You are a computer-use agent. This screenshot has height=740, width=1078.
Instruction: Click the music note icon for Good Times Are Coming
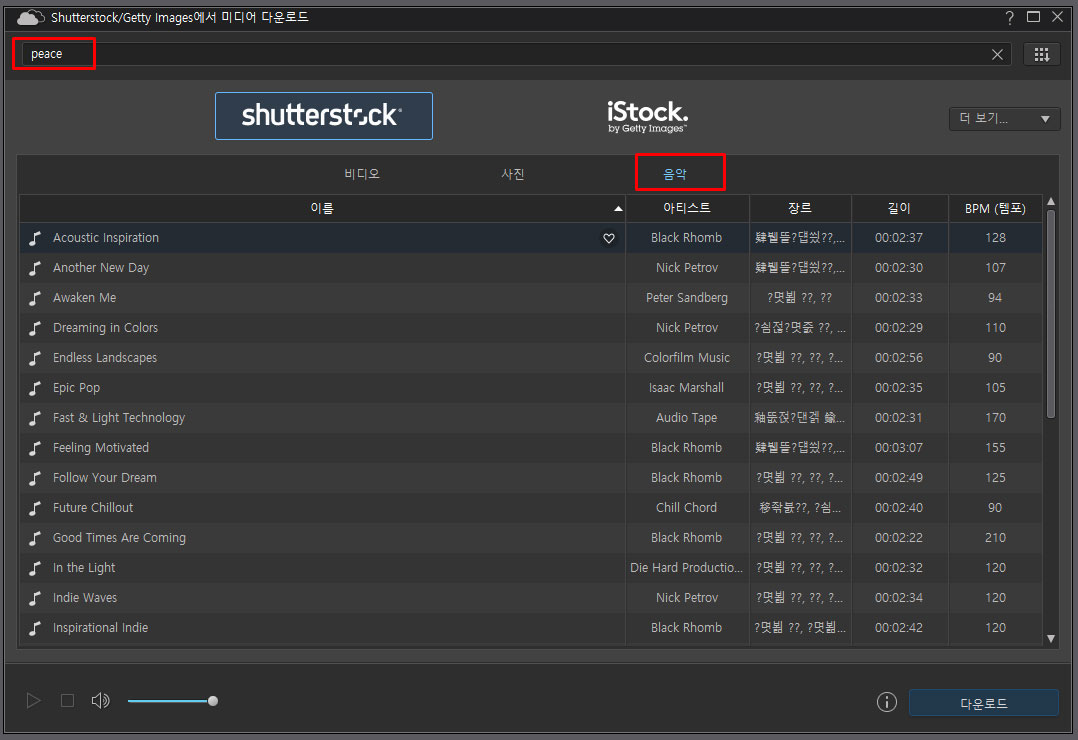click(35, 538)
